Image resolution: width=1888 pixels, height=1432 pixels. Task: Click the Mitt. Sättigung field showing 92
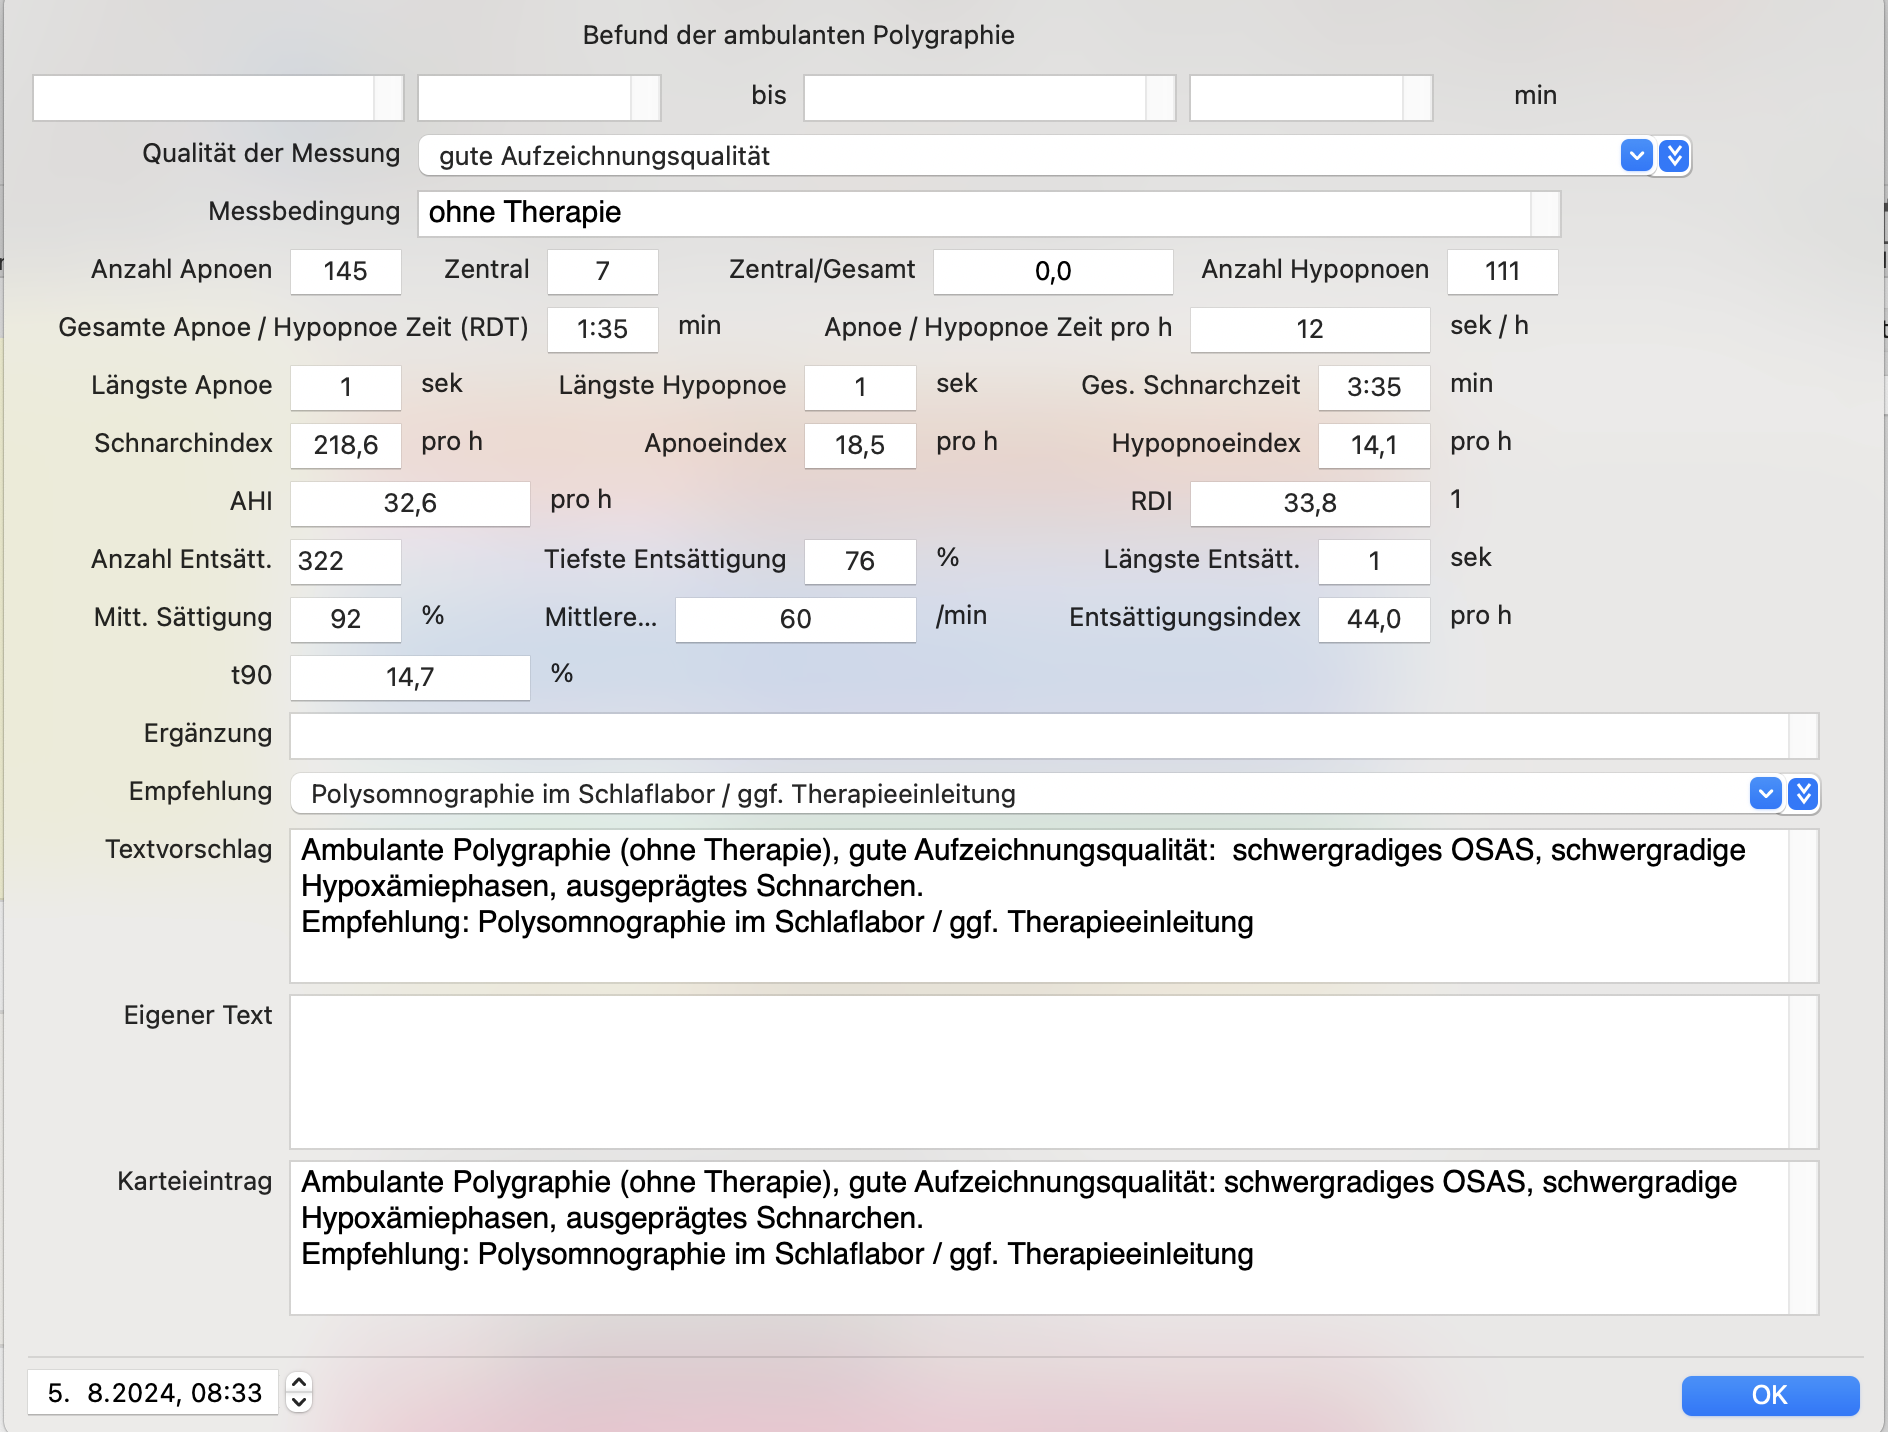[x=345, y=619]
